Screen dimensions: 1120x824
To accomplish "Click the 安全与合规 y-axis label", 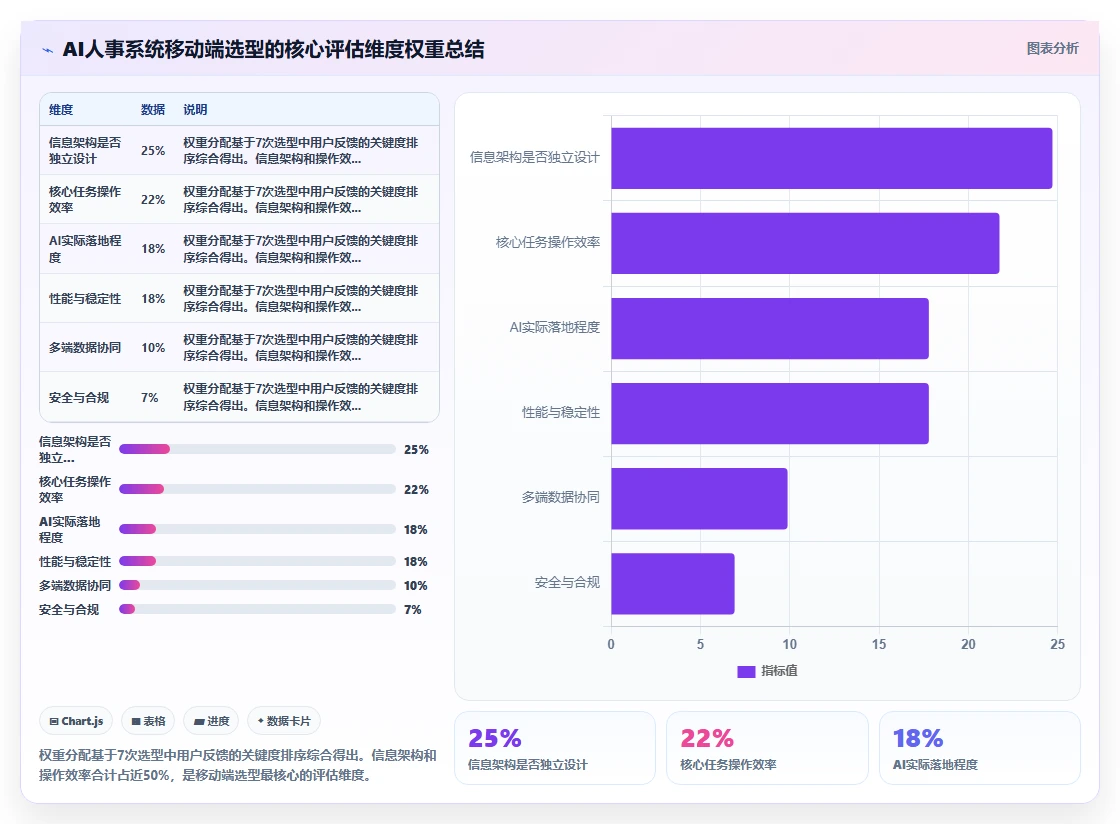I will pyautogui.click(x=567, y=583).
